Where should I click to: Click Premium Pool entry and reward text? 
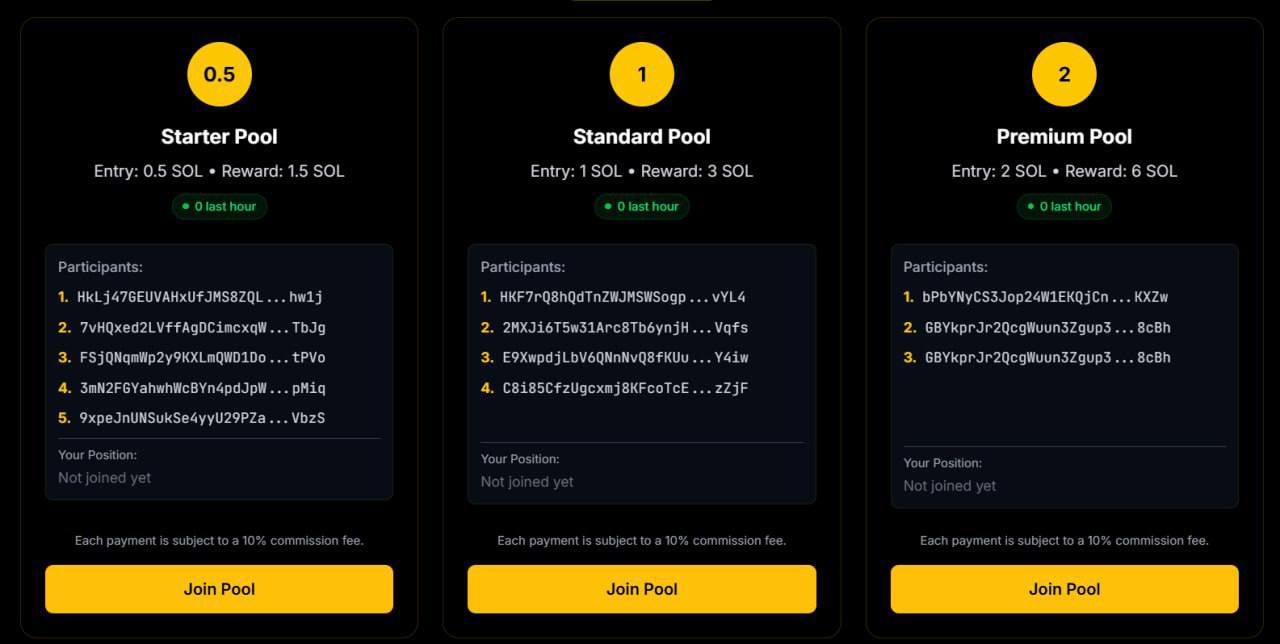coord(1064,171)
